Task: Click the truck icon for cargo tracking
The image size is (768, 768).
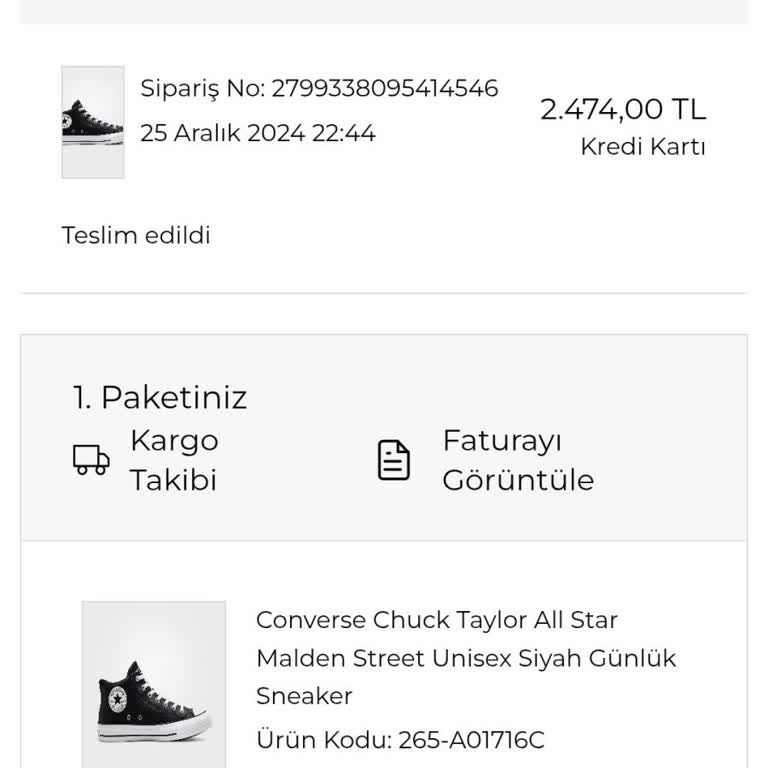Action: tap(91, 460)
